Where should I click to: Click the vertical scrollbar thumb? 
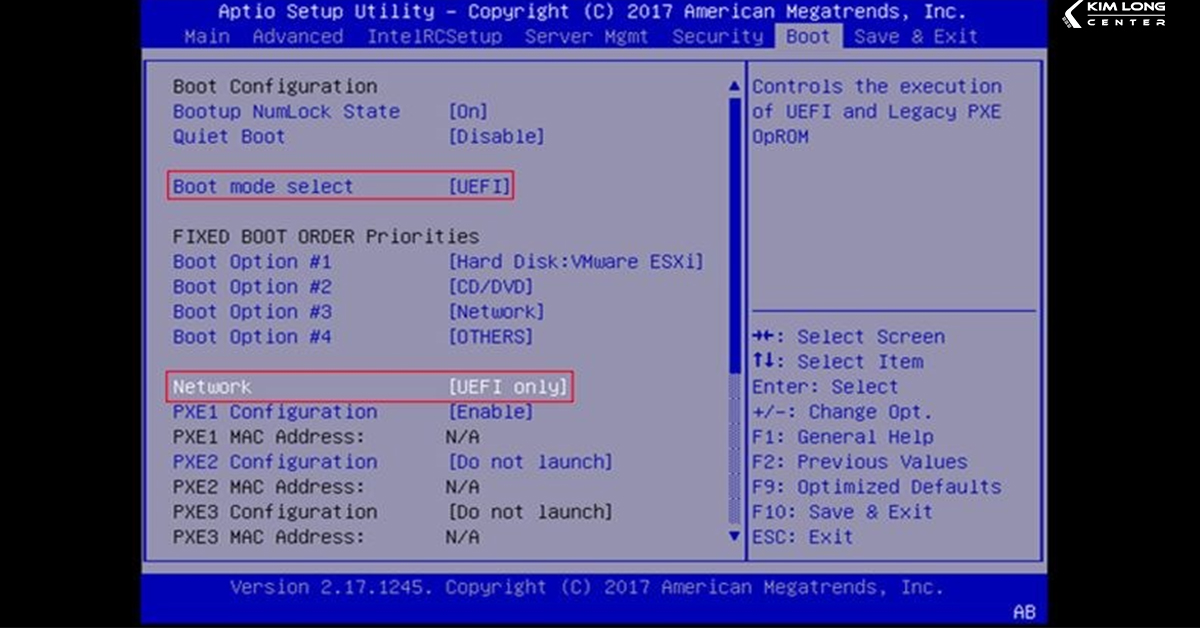(x=736, y=230)
